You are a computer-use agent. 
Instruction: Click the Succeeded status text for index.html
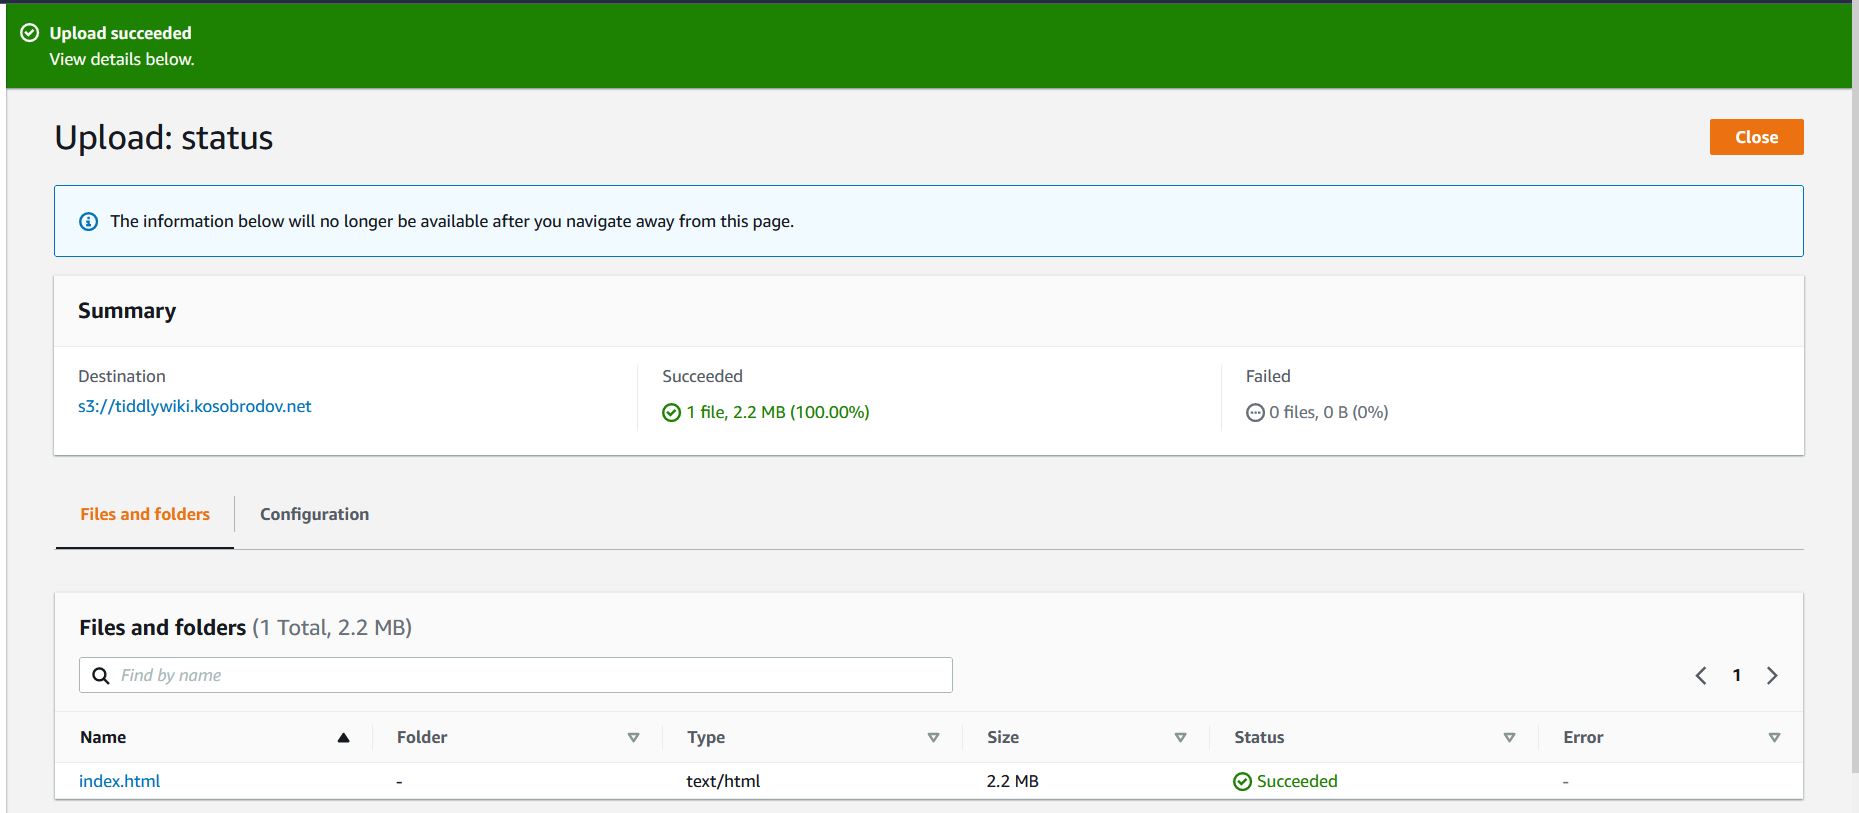pos(1297,781)
